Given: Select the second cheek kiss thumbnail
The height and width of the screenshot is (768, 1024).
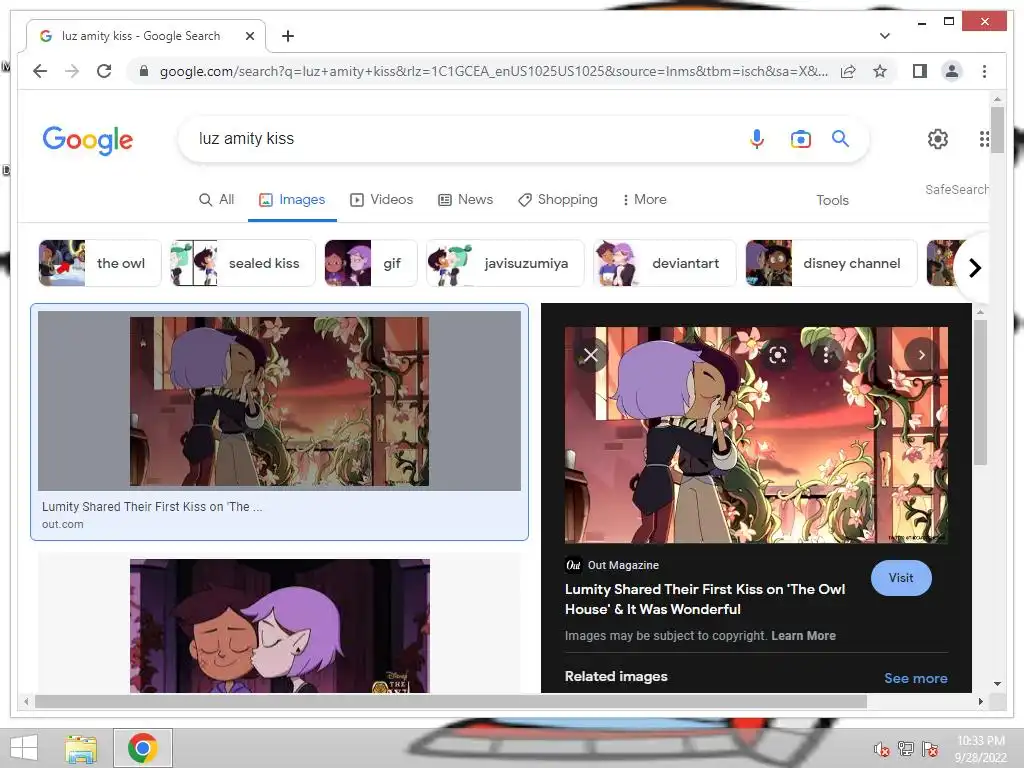Looking at the screenshot, I should (x=280, y=626).
